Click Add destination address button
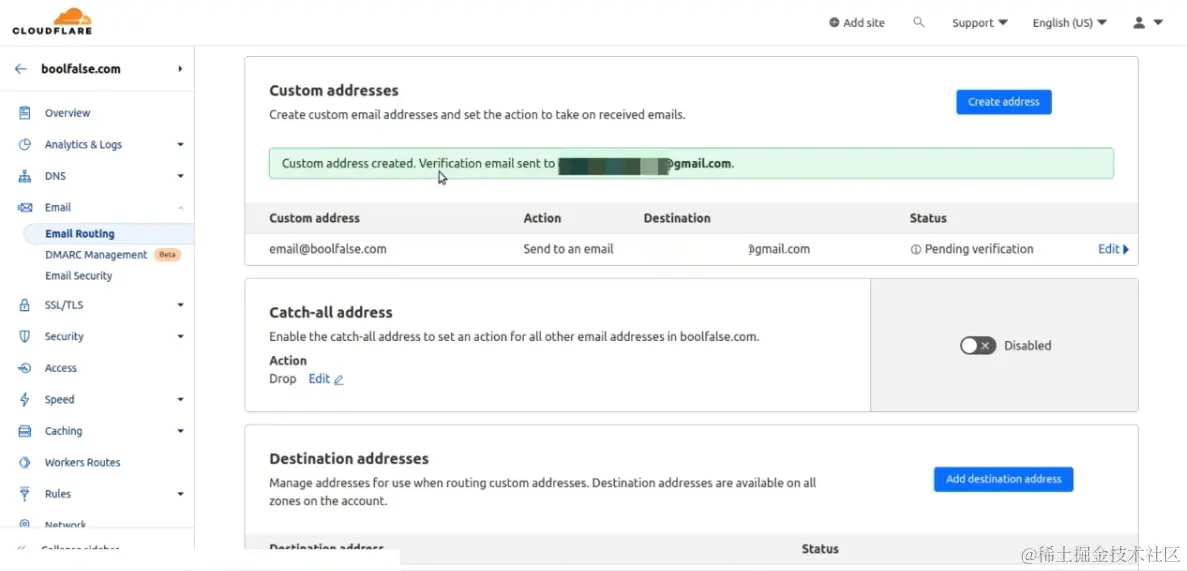 pos(1004,479)
